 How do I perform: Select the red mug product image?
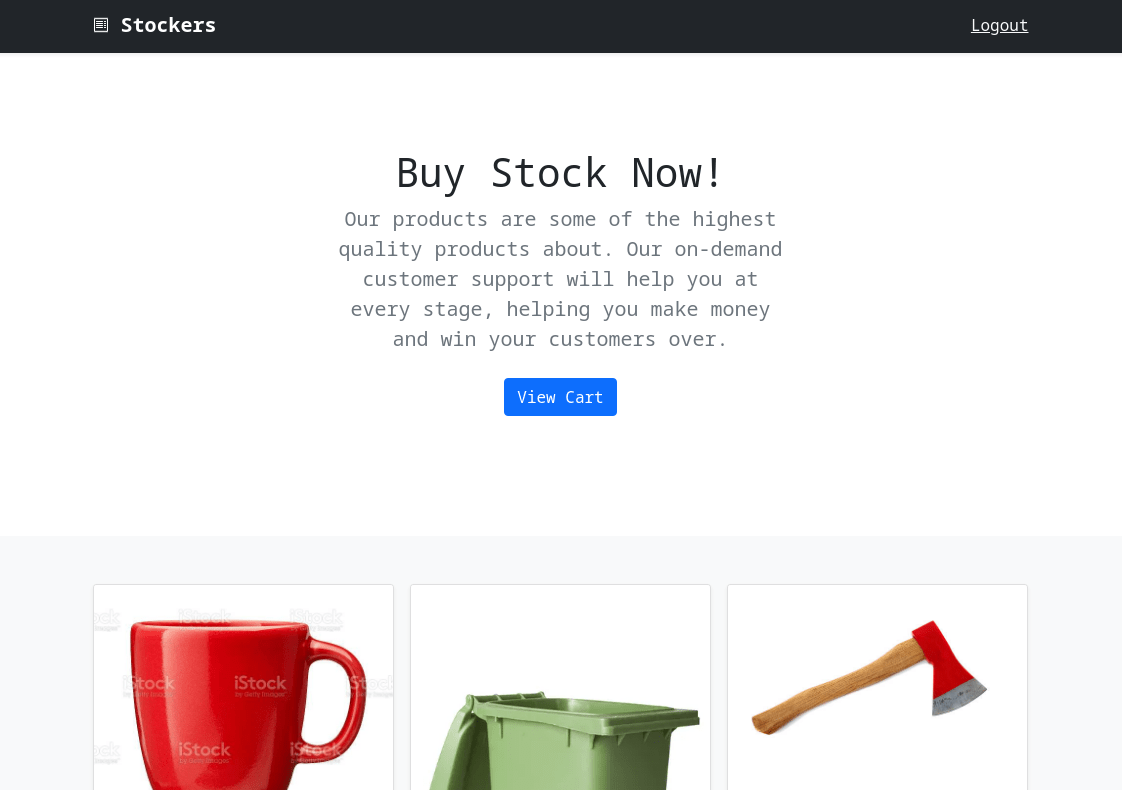tap(243, 688)
